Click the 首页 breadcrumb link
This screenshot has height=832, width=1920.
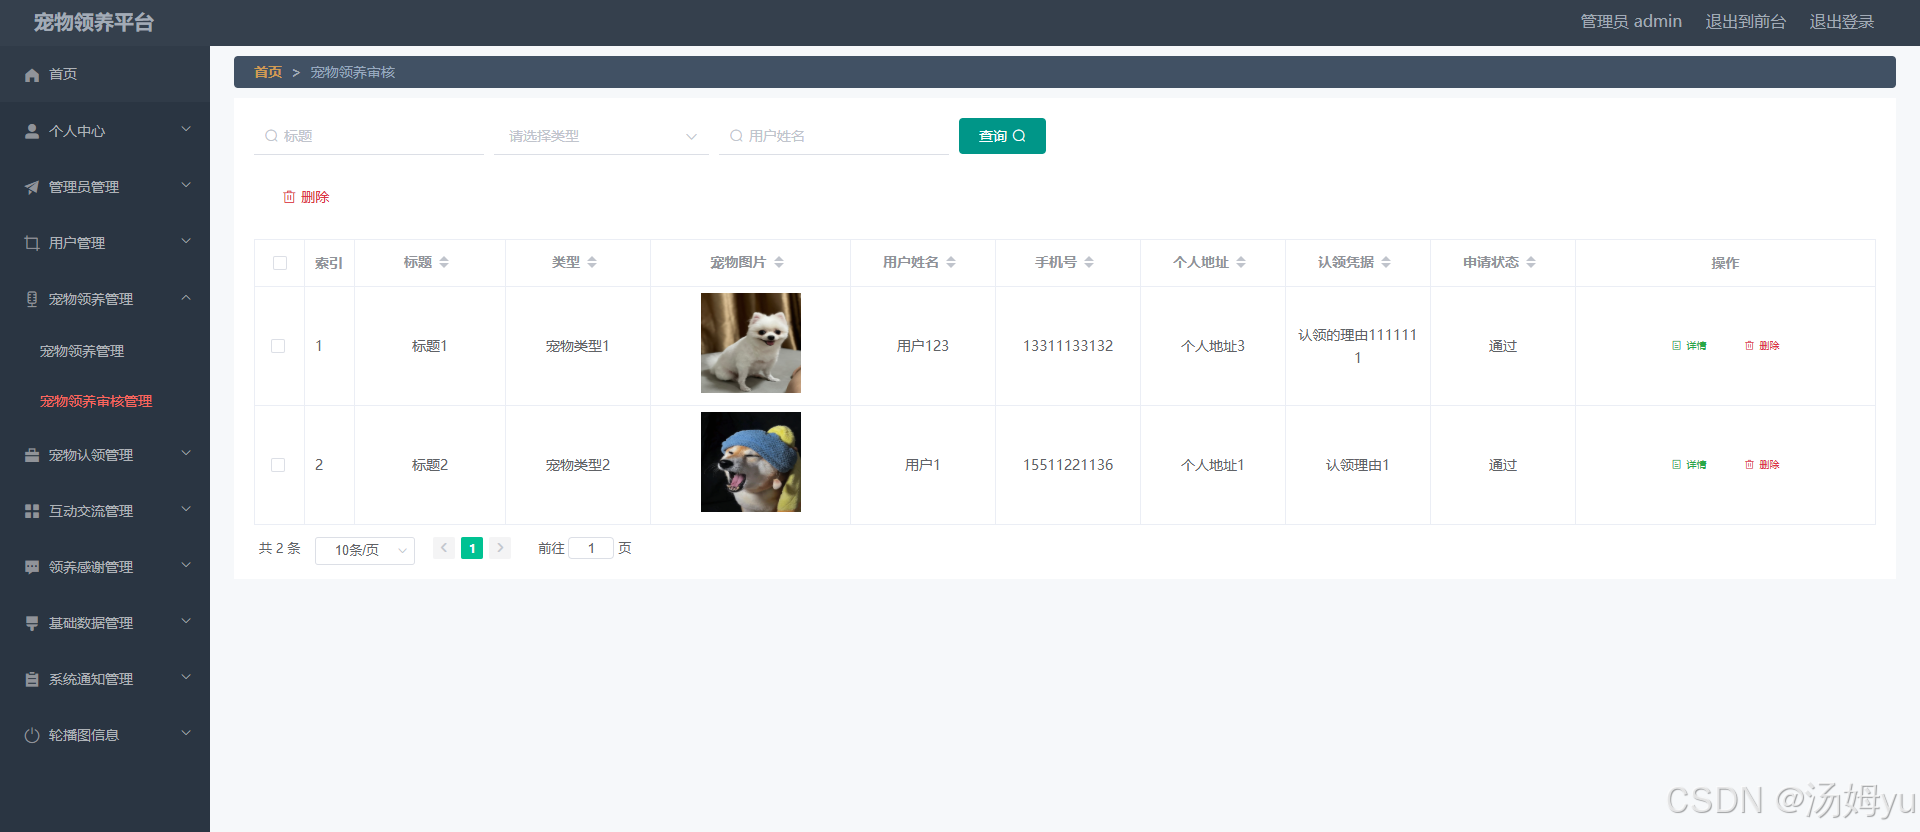(x=268, y=72)
